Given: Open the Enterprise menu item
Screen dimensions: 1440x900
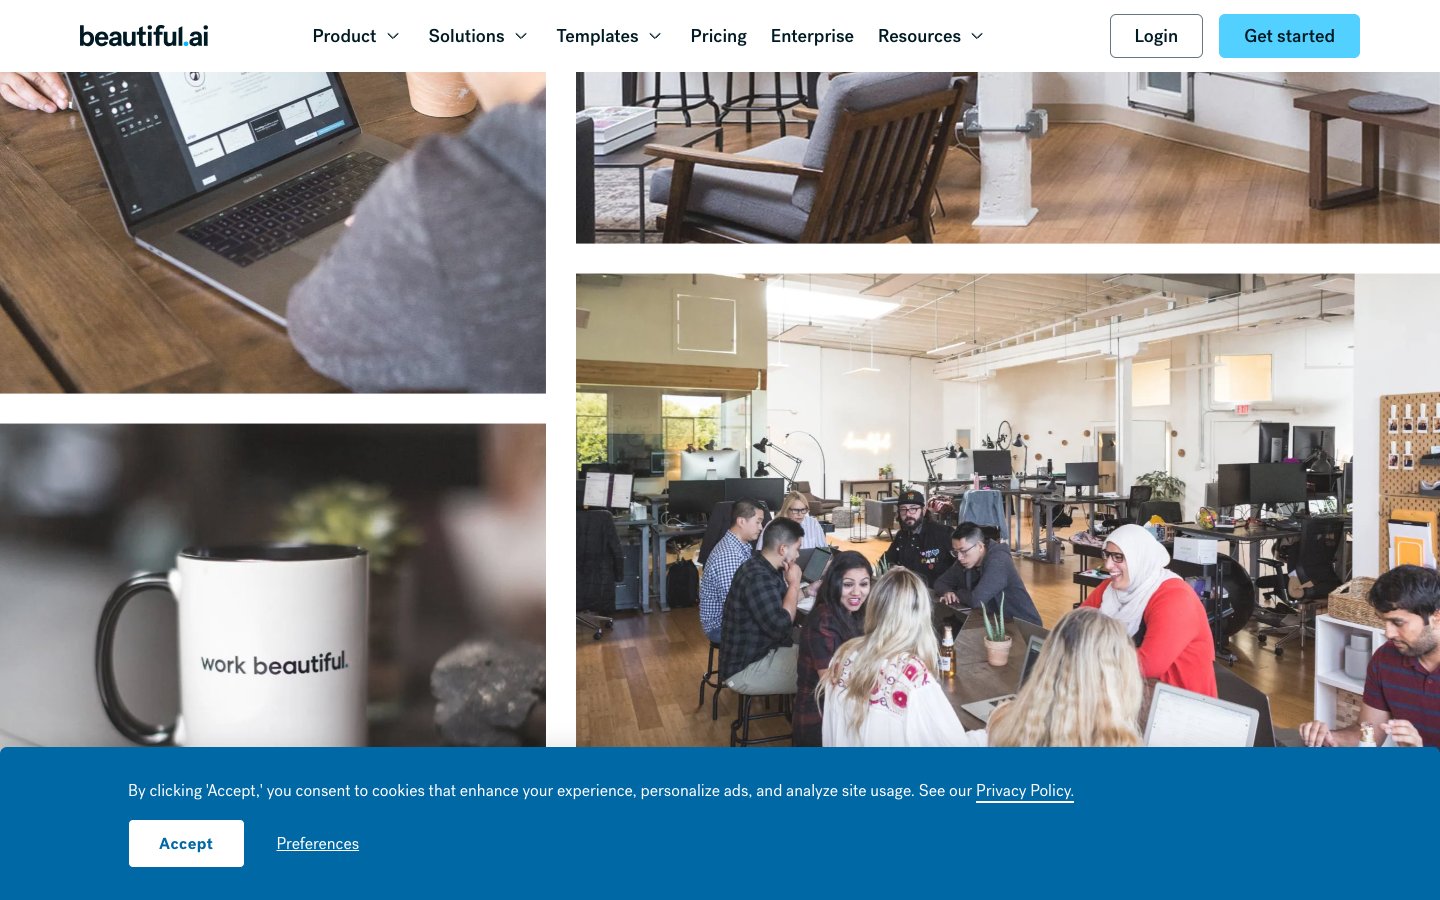Looking at the screenshot, I should coord(812,36).
